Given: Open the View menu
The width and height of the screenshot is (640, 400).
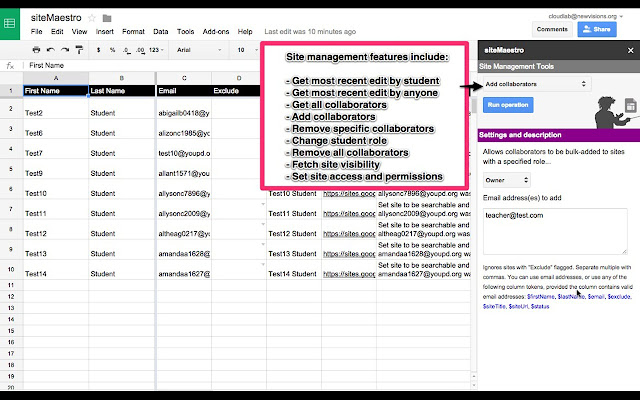Looking at the screenshot, I should click(x=79, y=31).
